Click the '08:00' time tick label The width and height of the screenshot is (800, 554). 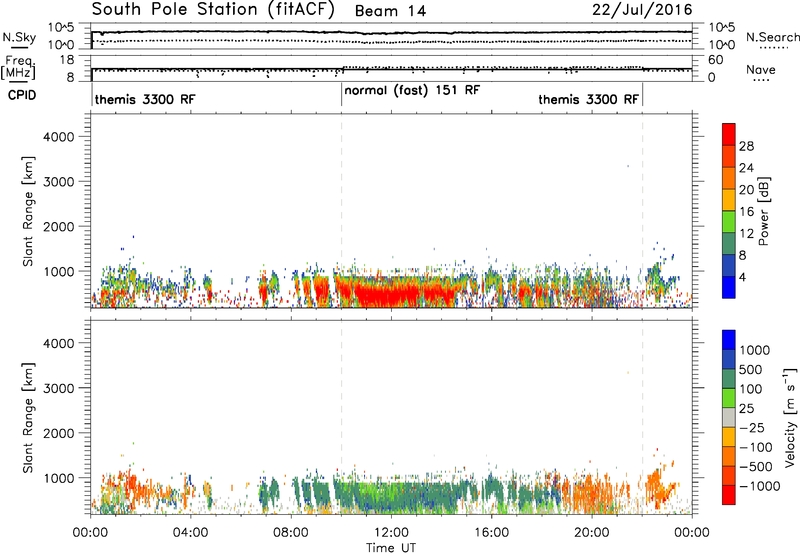click(290, 533)
